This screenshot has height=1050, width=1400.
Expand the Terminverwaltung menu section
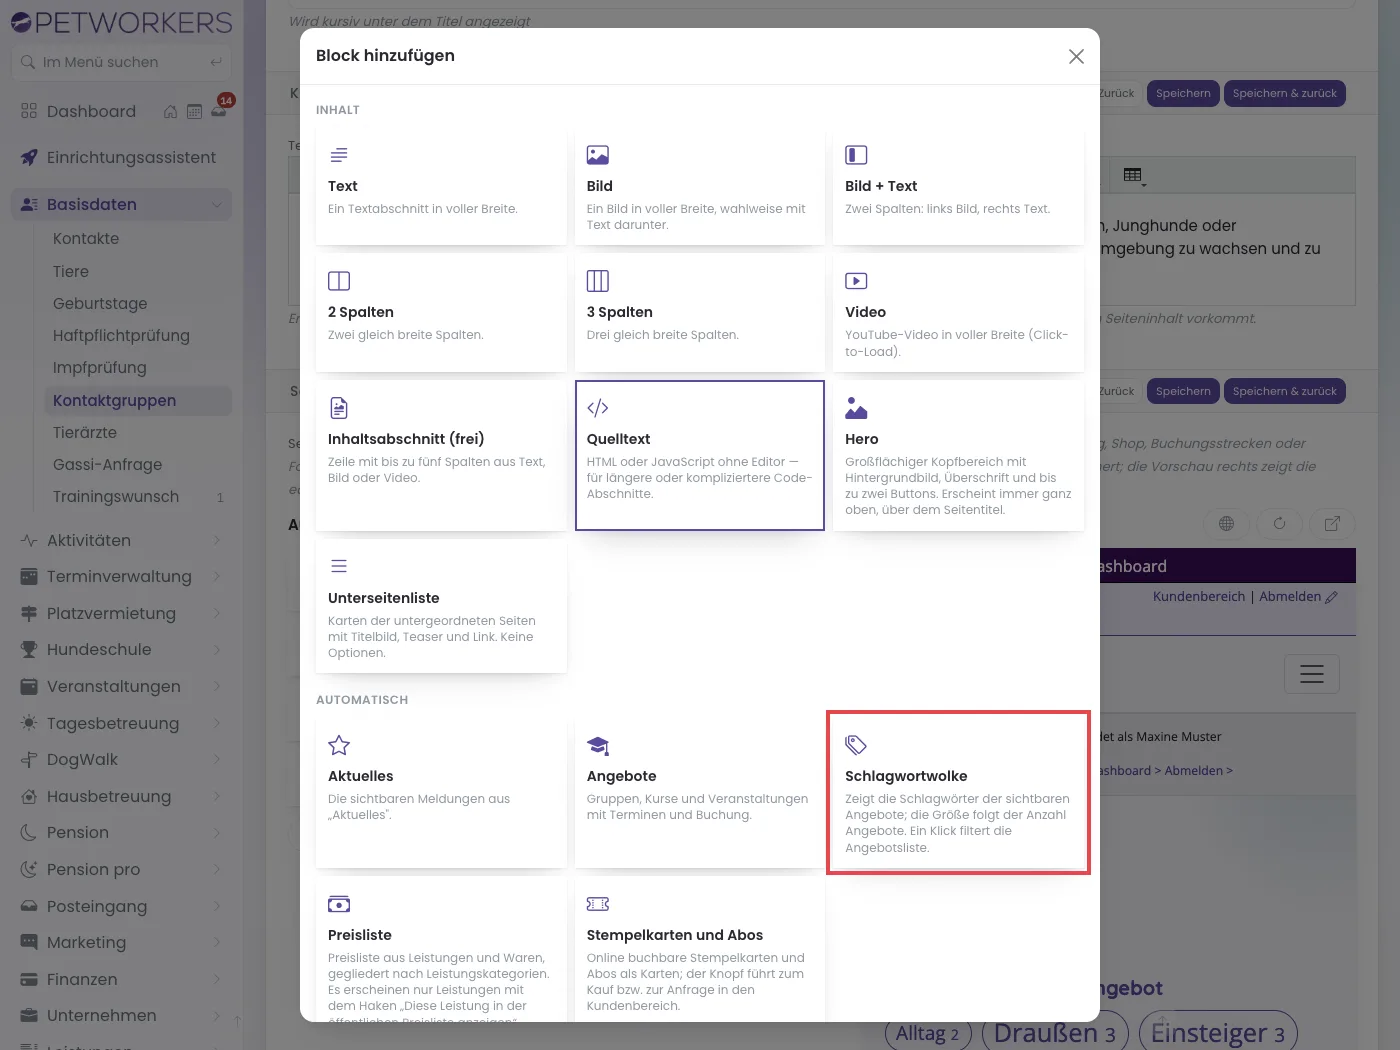point(121,576)
